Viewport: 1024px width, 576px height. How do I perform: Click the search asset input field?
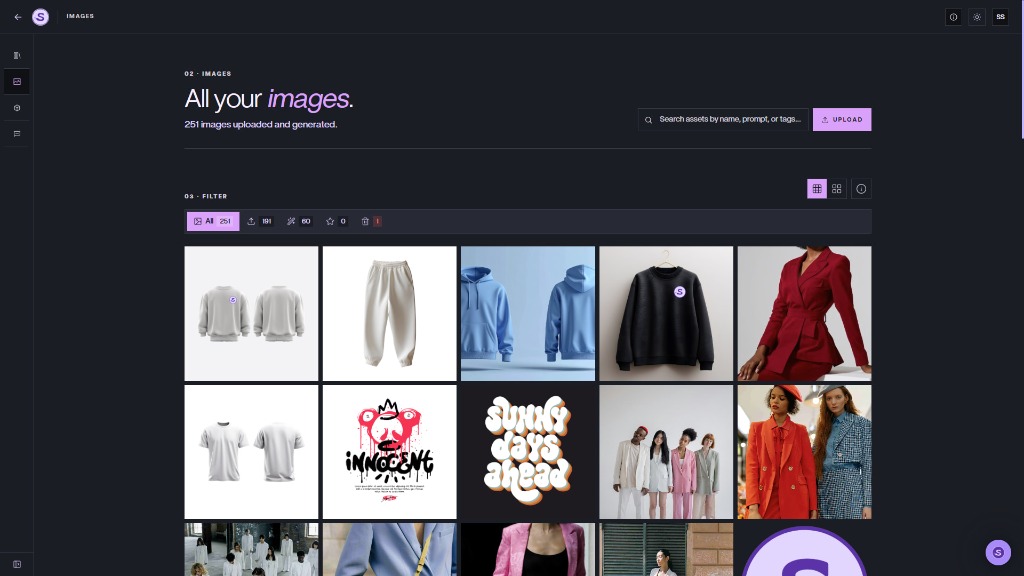pos(723,120)
